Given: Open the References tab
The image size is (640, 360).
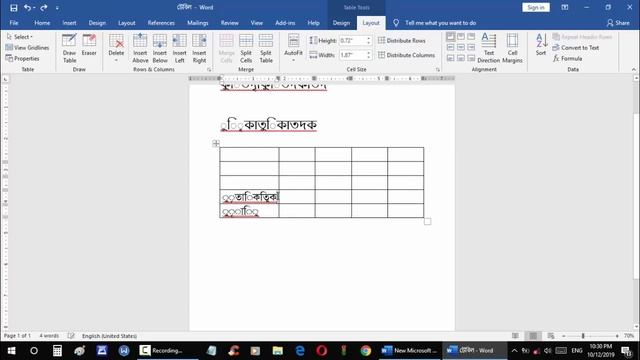Looking at the screenshot, I should tap(161, 23).
